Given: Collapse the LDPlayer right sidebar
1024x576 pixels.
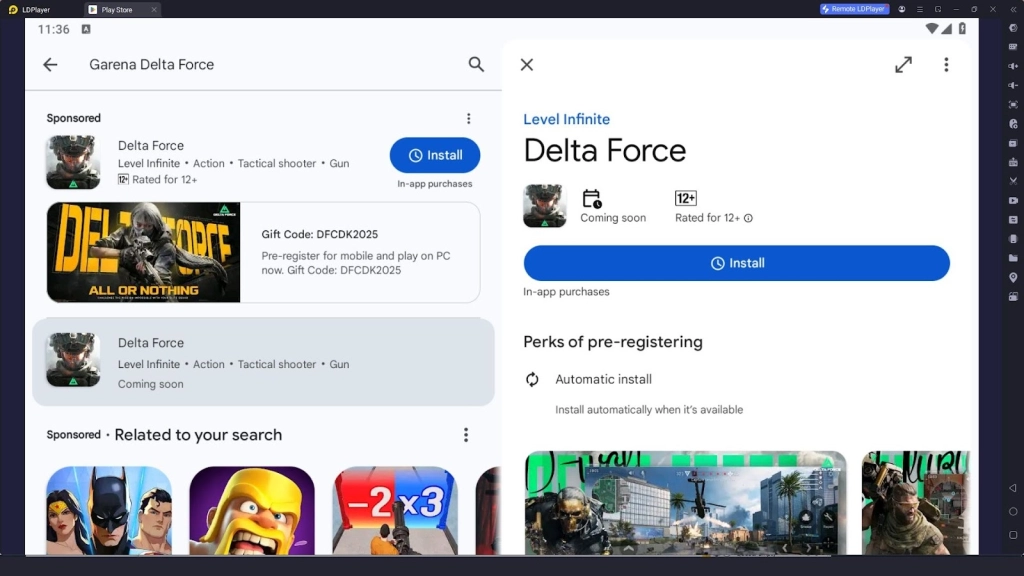Looking at the screenshot, I should tap(1013, 9).
